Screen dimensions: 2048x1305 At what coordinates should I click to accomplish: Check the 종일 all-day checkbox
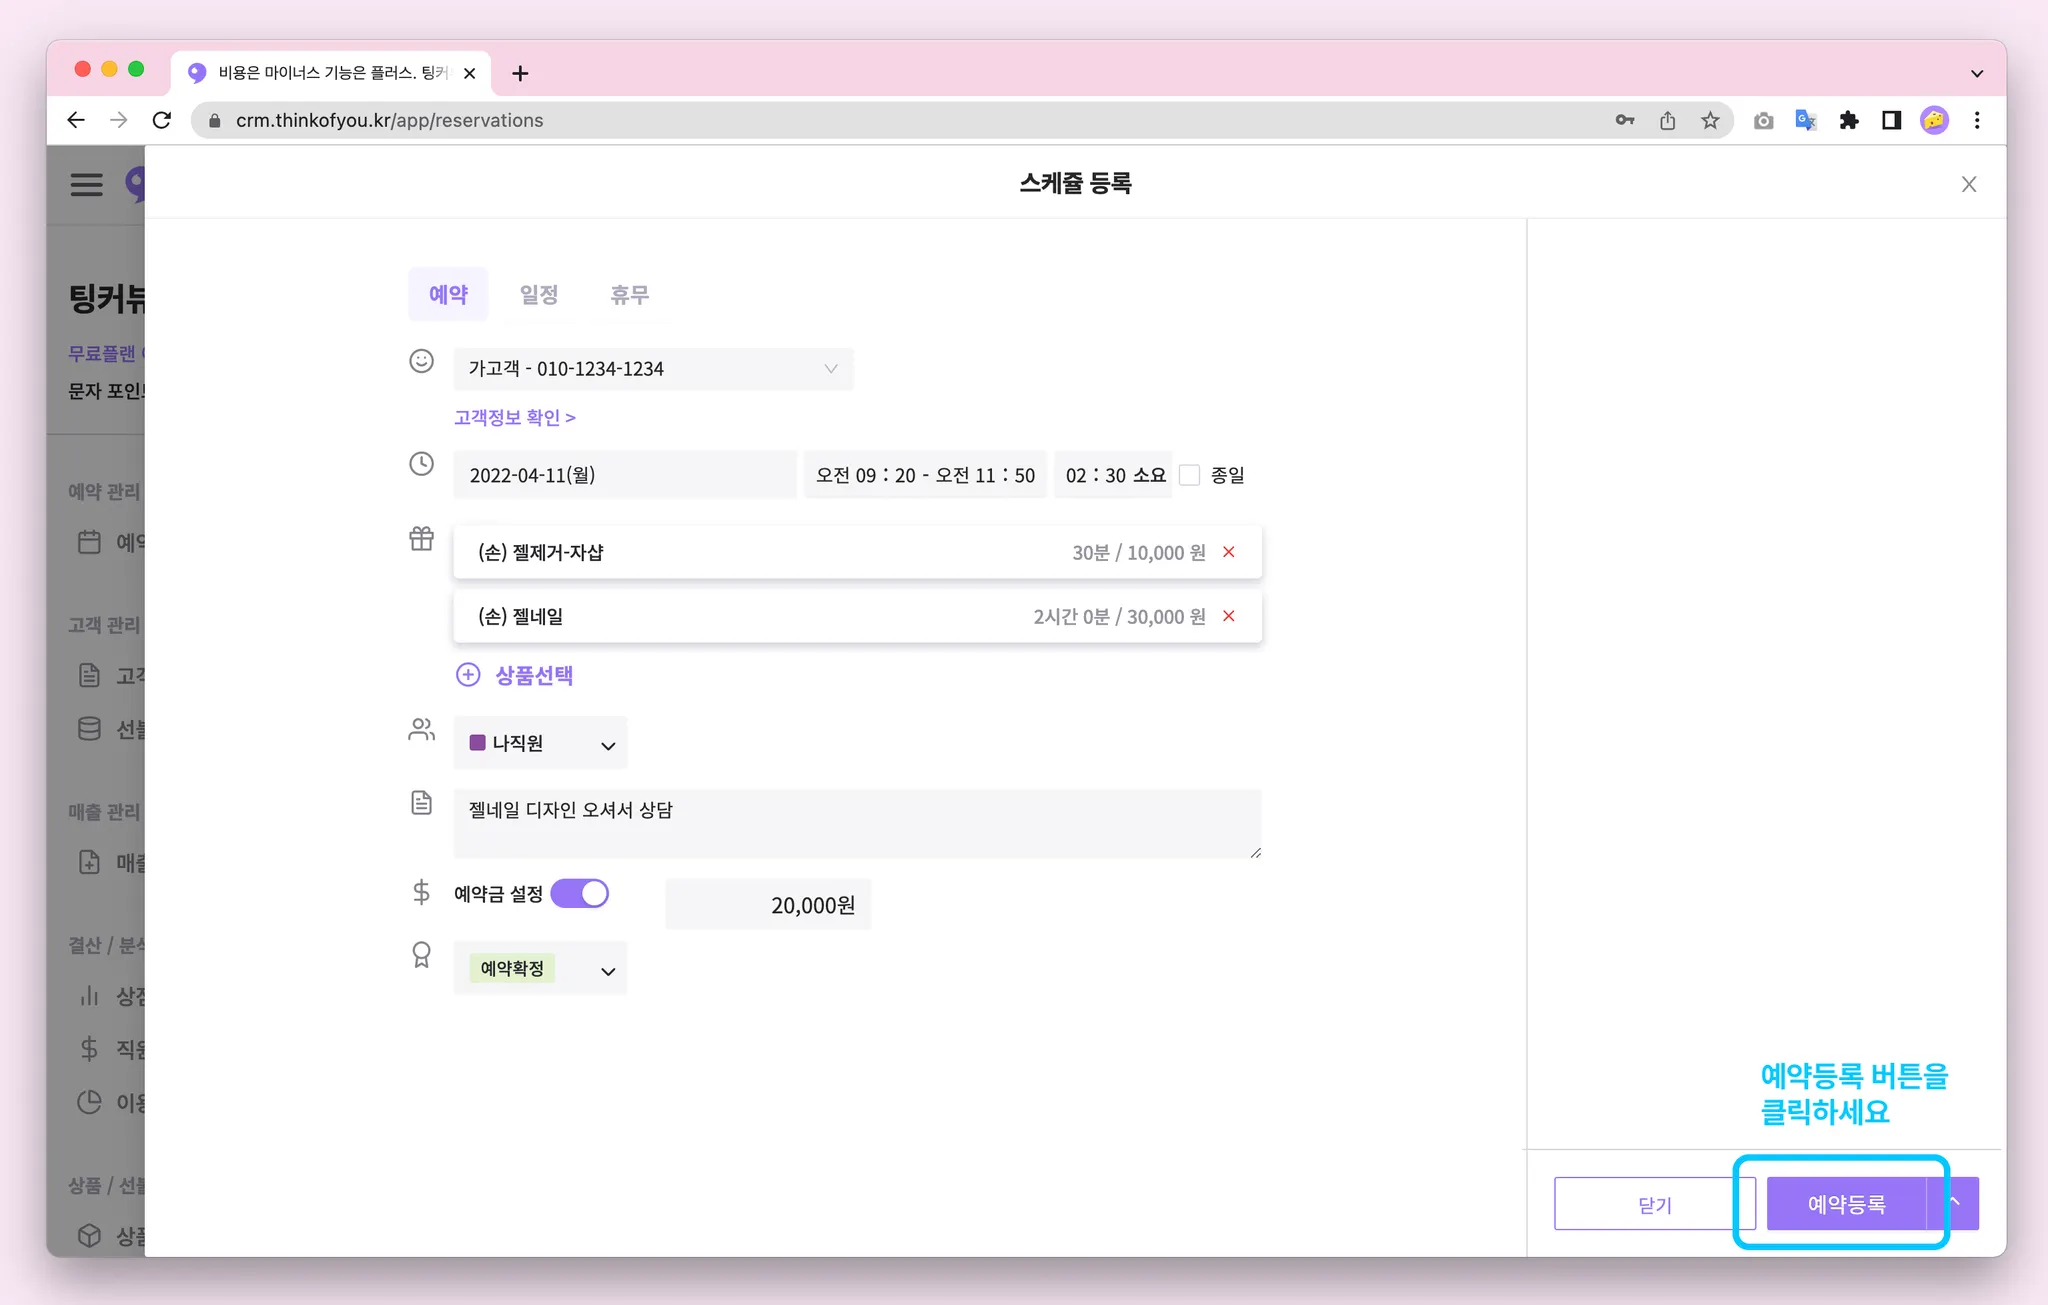coord(1190,475)
